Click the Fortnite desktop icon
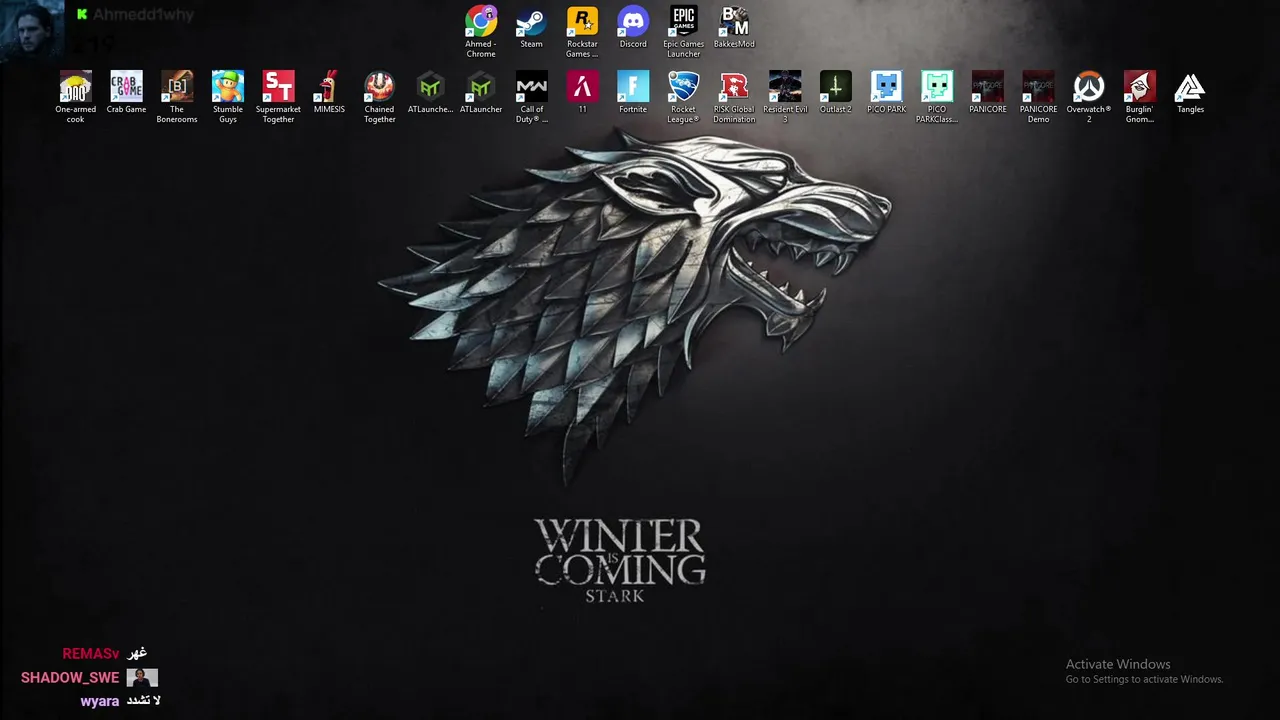The width and height of the screenshot is (1280, 720). click(x=633, y=92)
